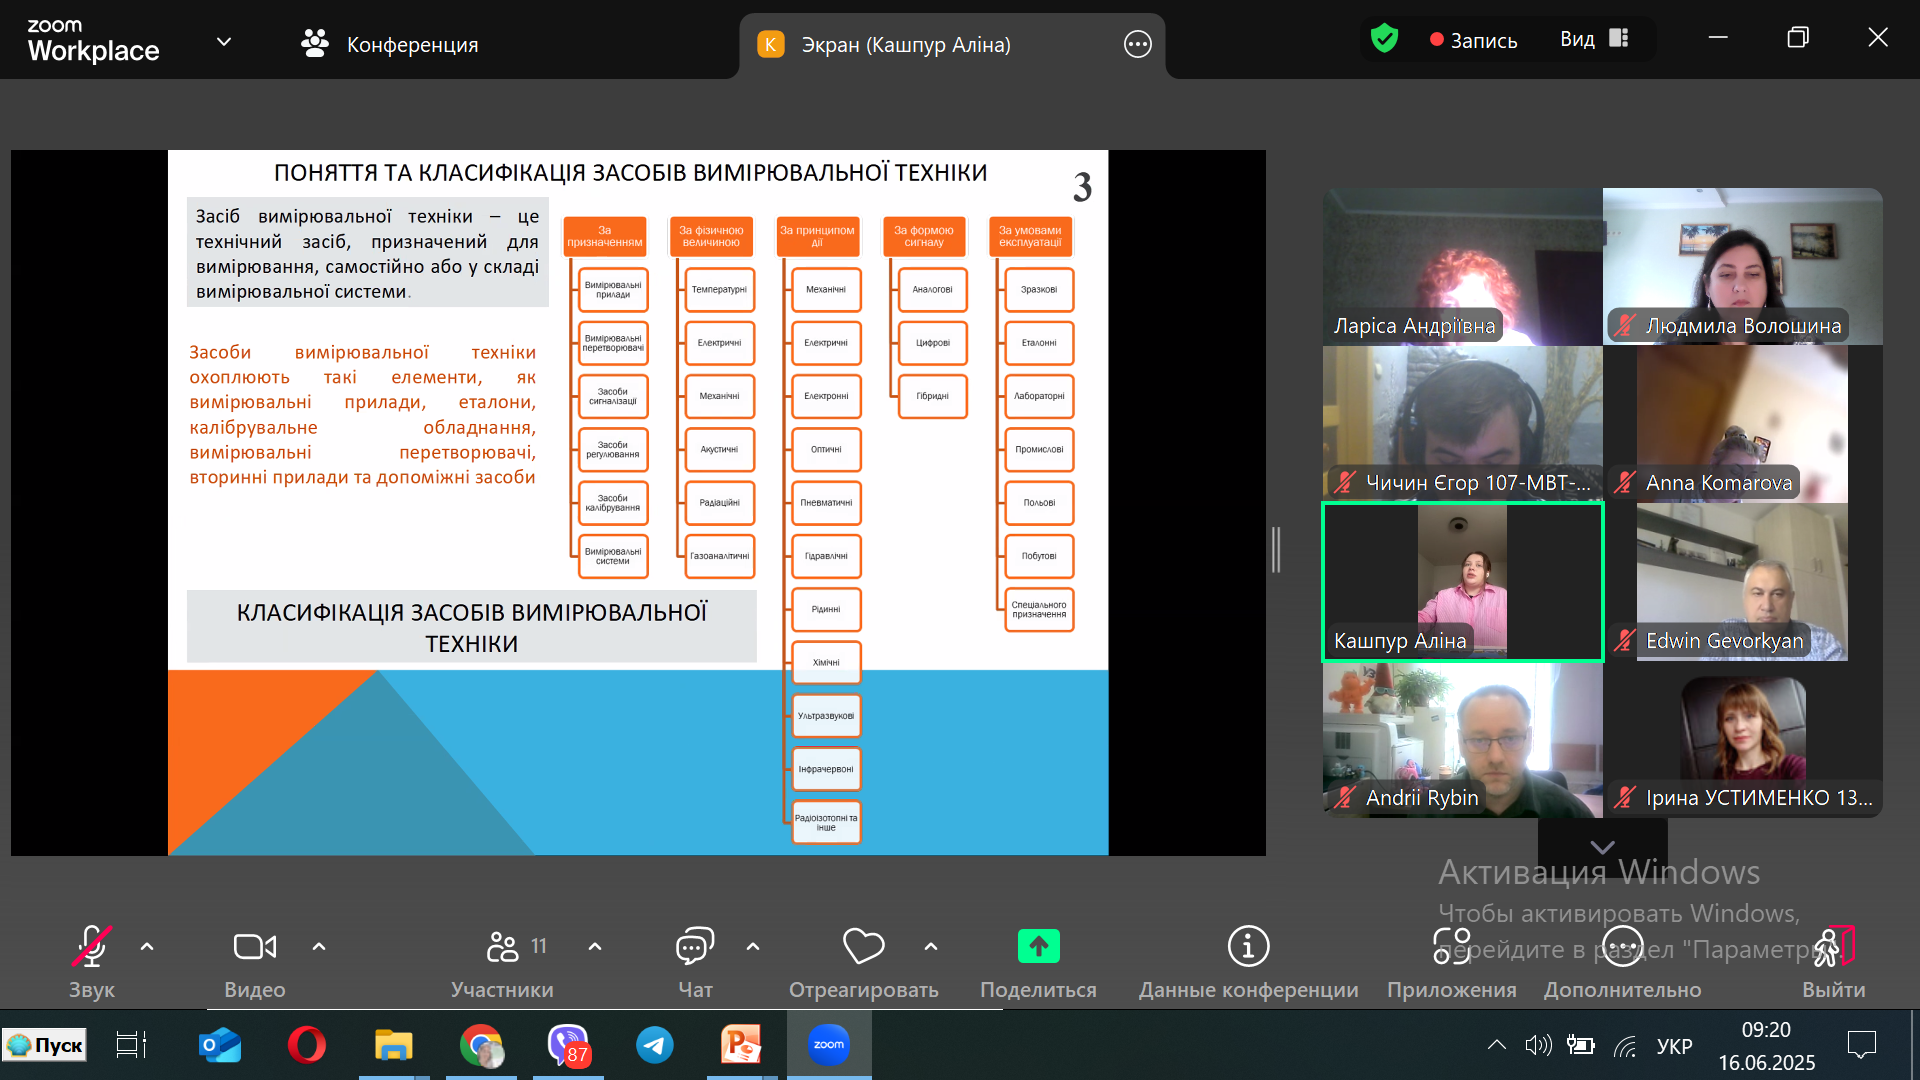Open Дополнительно more options icon
The width and height of the screenshot is (1920, 1080).
tap(1622, 946)
